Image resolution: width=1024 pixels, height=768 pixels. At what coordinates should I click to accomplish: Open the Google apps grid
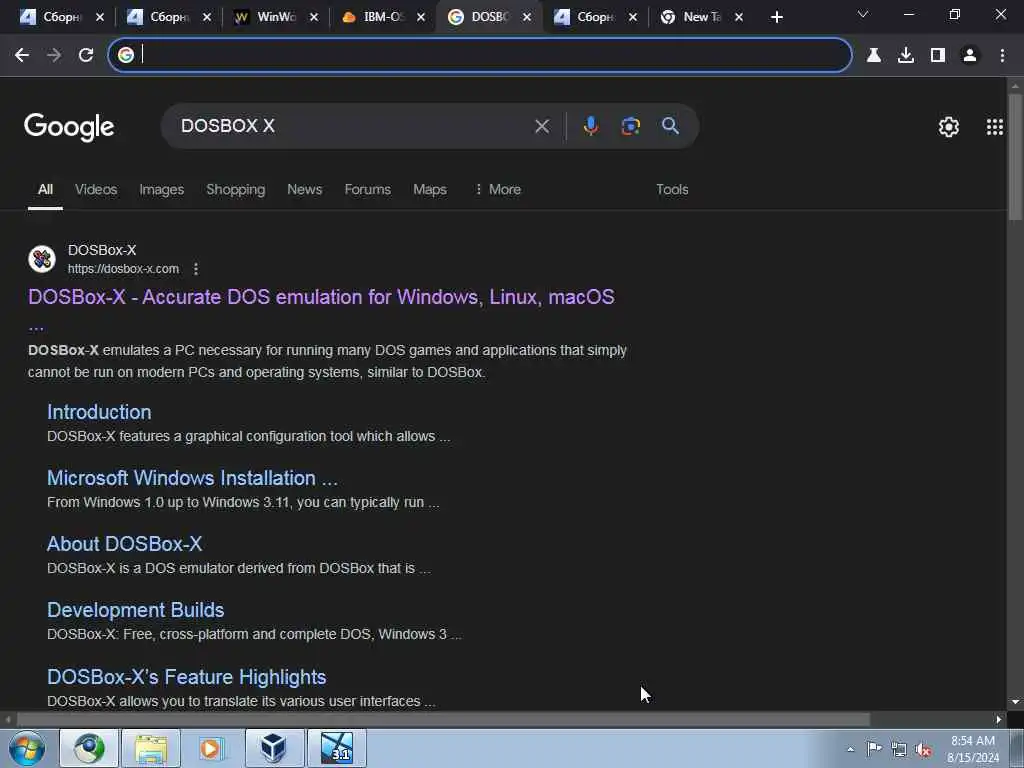(995, 127)
